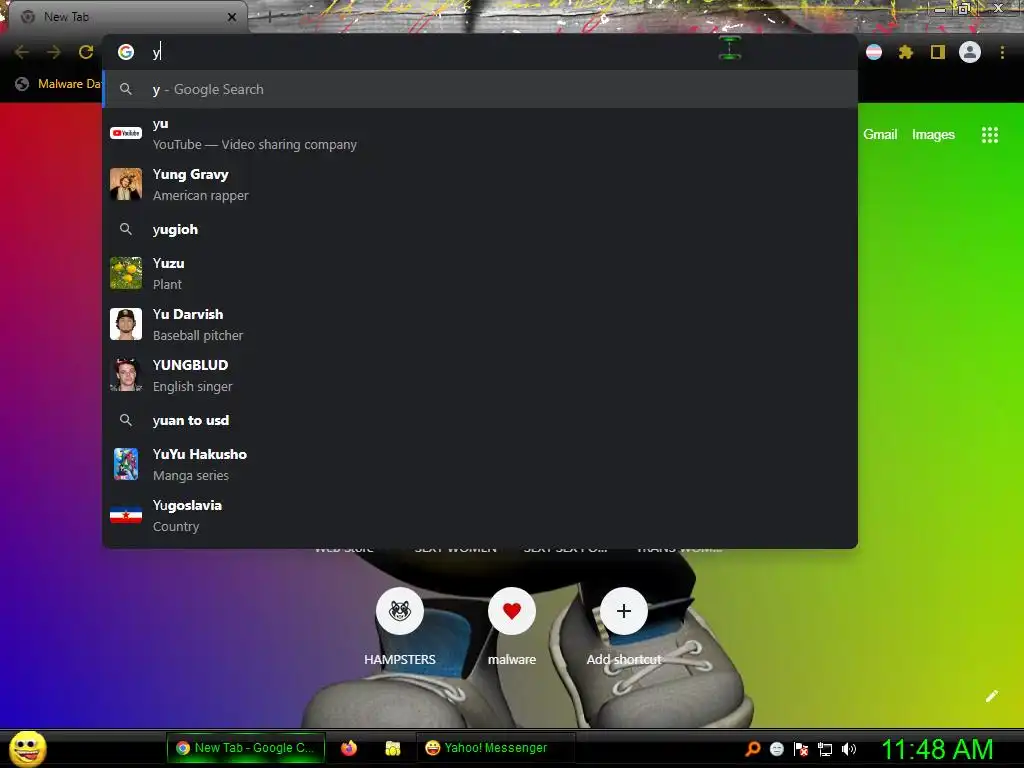Open the Gmail link
Viewport: 1024px width, 768px height.
click(x=880, y=135)
